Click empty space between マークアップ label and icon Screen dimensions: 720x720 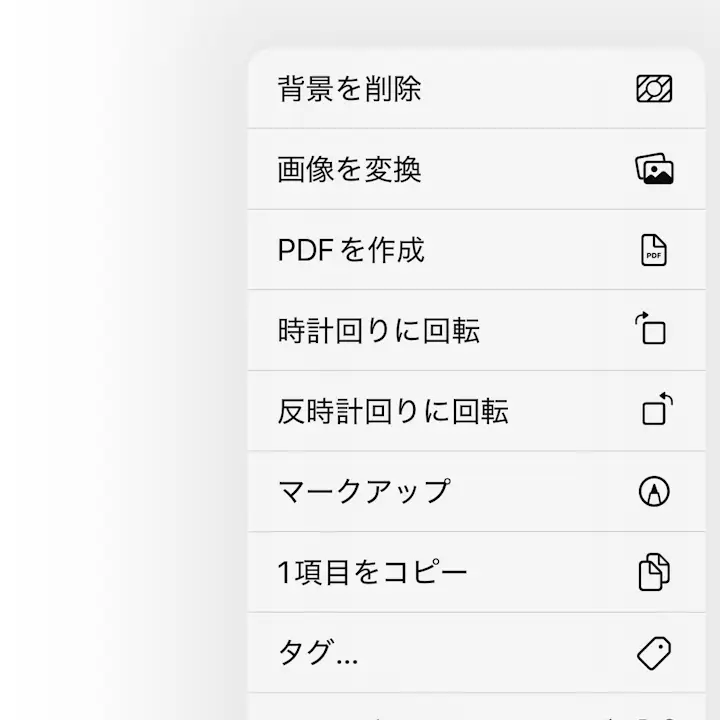click(x=540, y=492)
